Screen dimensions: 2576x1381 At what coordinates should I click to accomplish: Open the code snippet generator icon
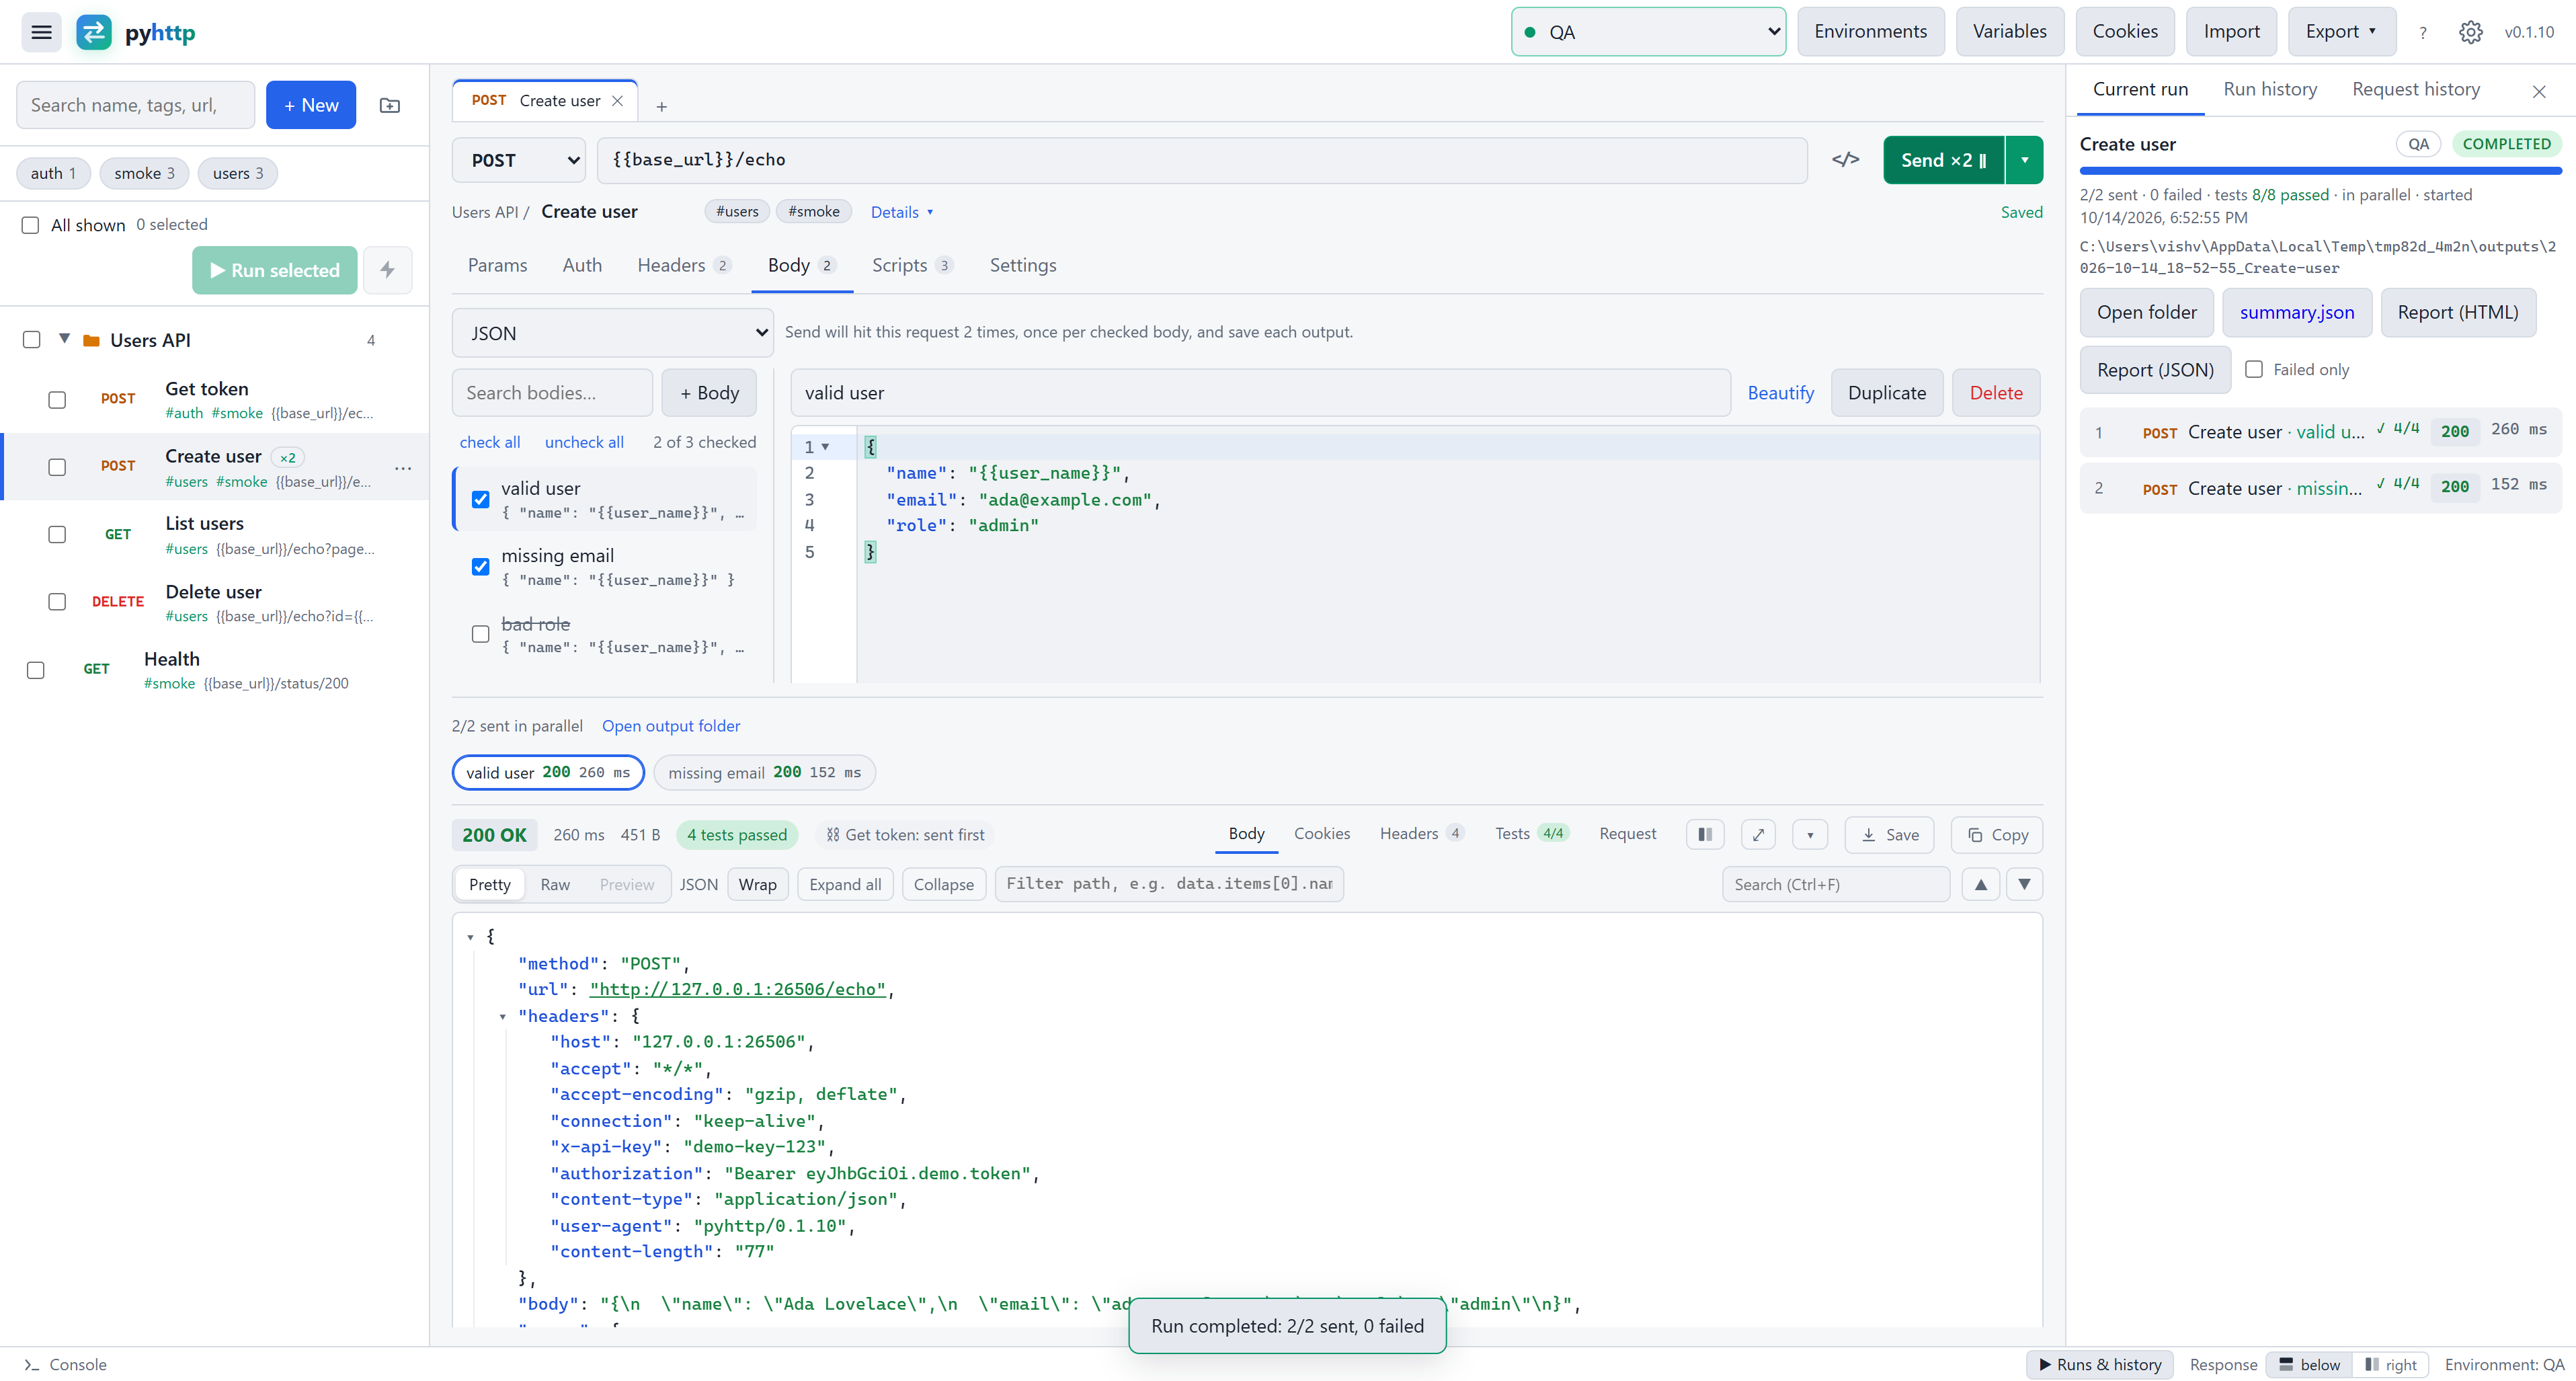(1846, 160)
